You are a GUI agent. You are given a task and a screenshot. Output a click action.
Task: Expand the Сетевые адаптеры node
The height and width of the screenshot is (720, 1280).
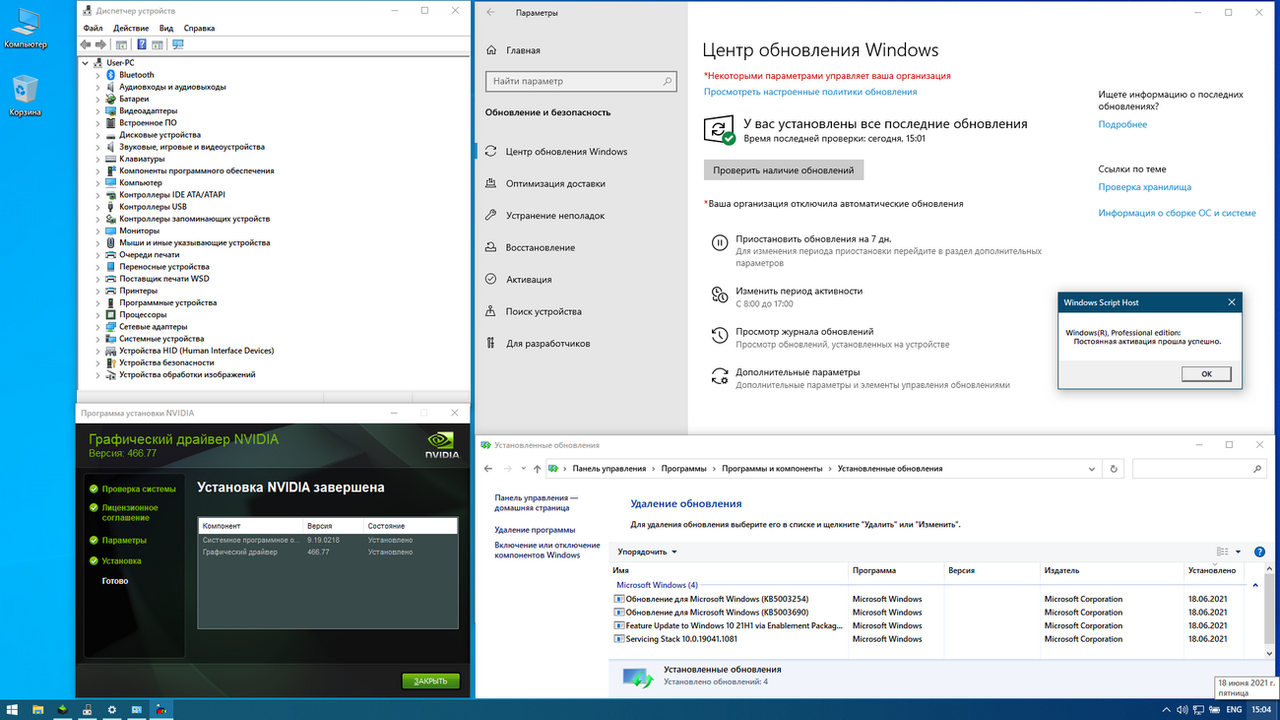(98, 327)
